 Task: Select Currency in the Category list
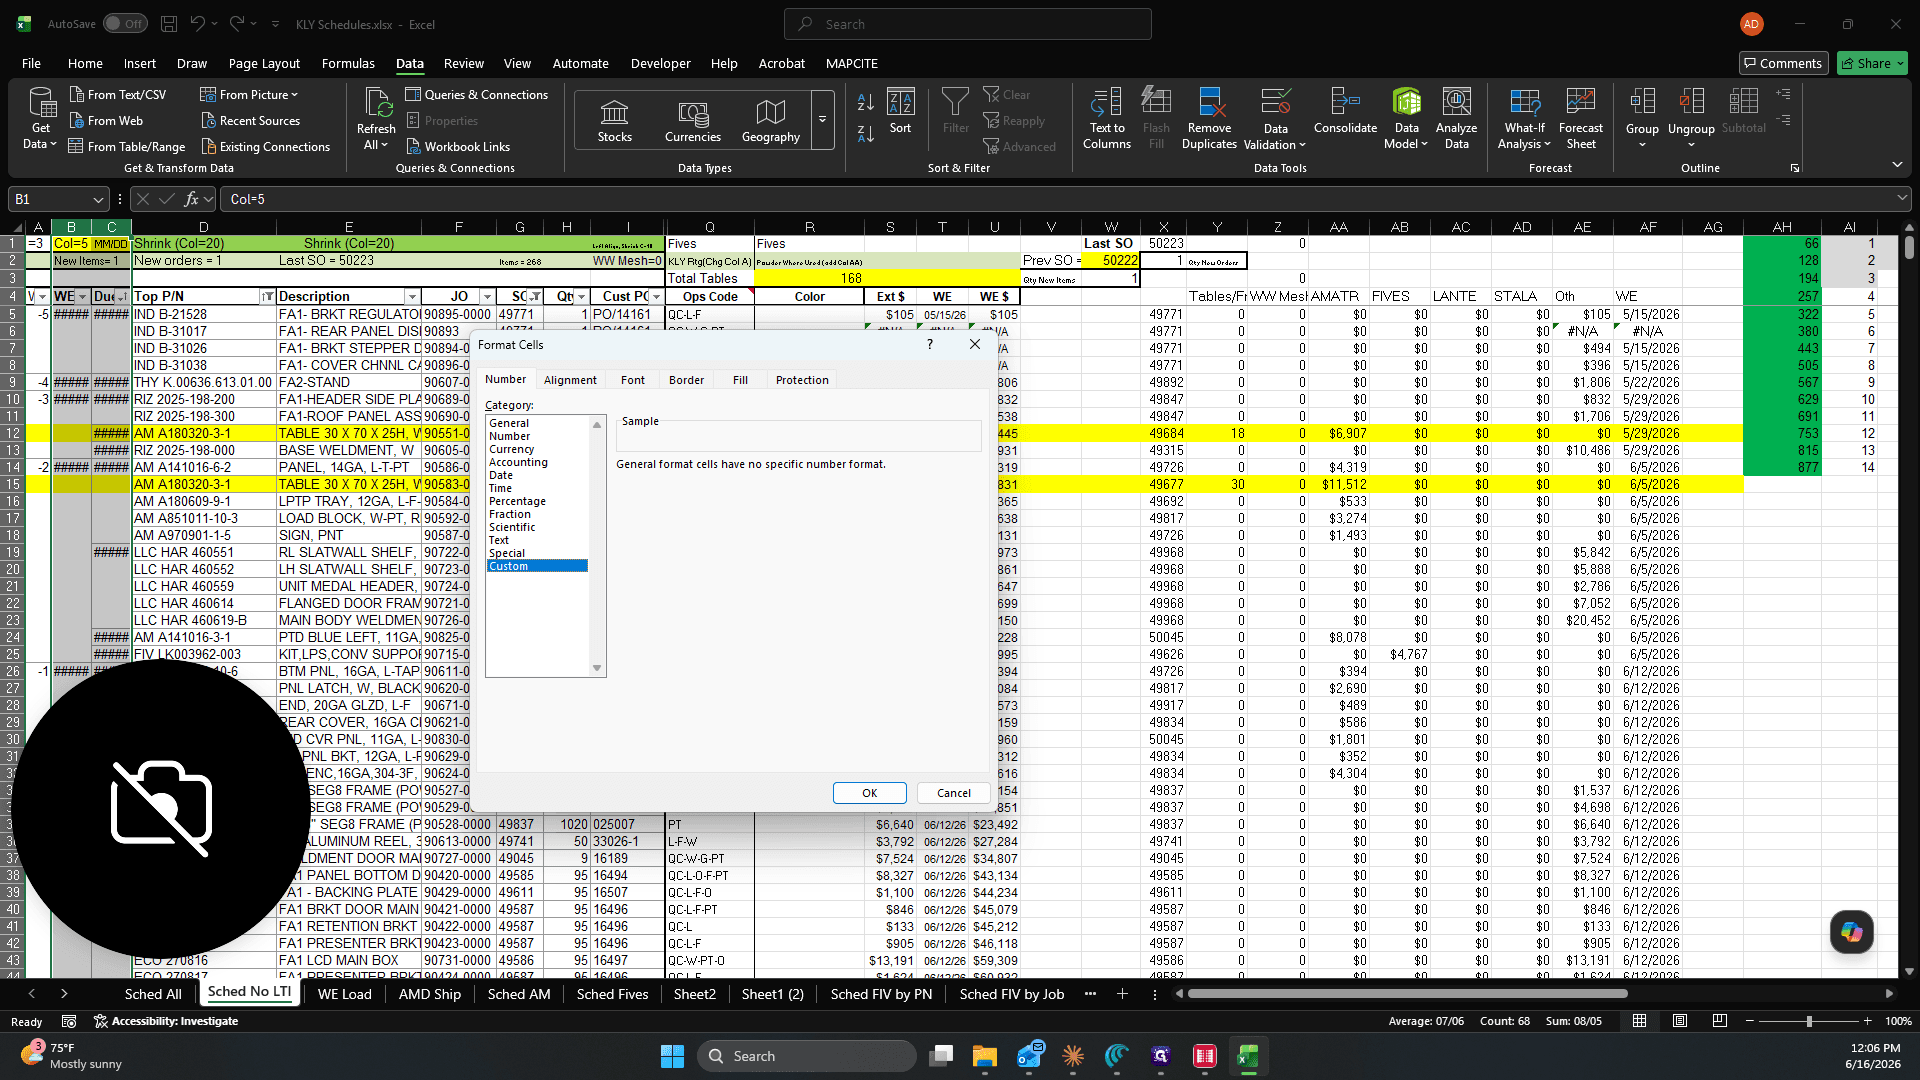(511, 450)
